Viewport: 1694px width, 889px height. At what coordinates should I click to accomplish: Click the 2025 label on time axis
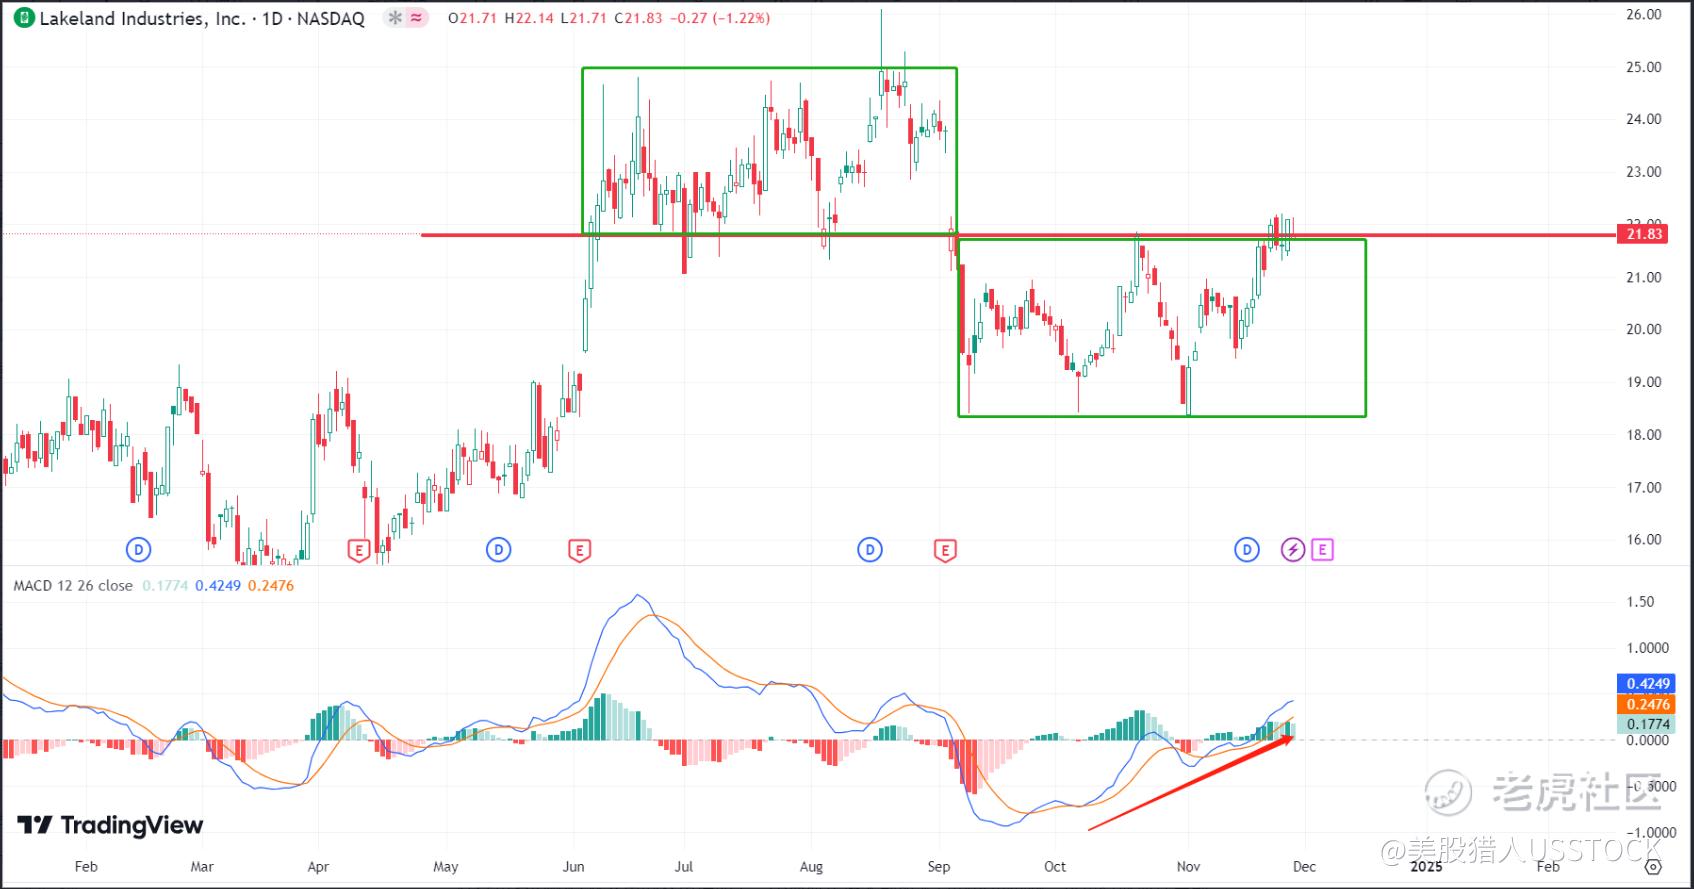coord(1426,867)
